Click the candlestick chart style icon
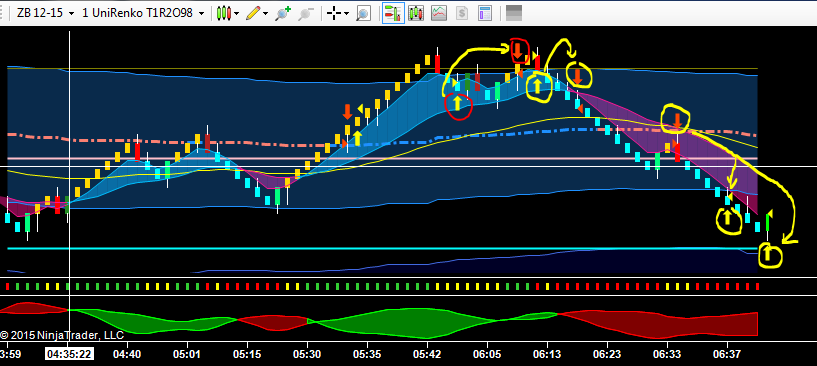 [x=224, y=13]
